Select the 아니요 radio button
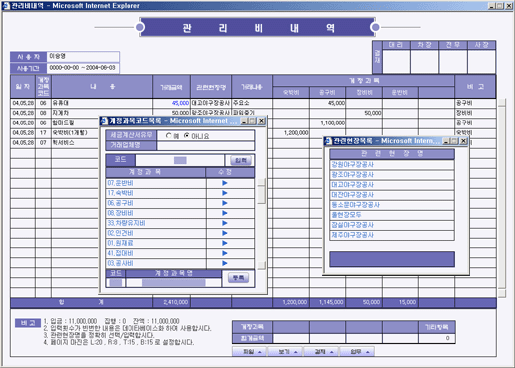This screenshot has width=515, height=368. tap(186, 135)
